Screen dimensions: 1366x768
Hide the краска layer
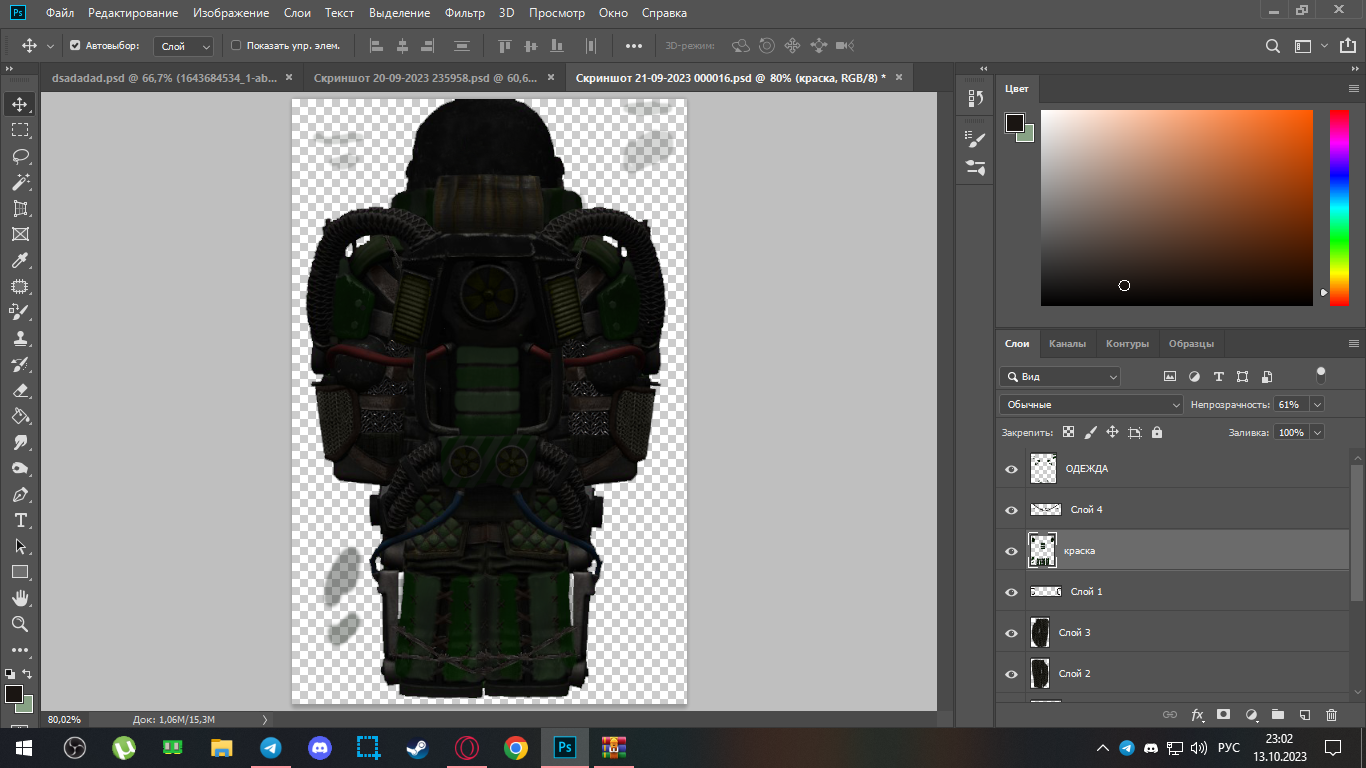(1011, 551)
